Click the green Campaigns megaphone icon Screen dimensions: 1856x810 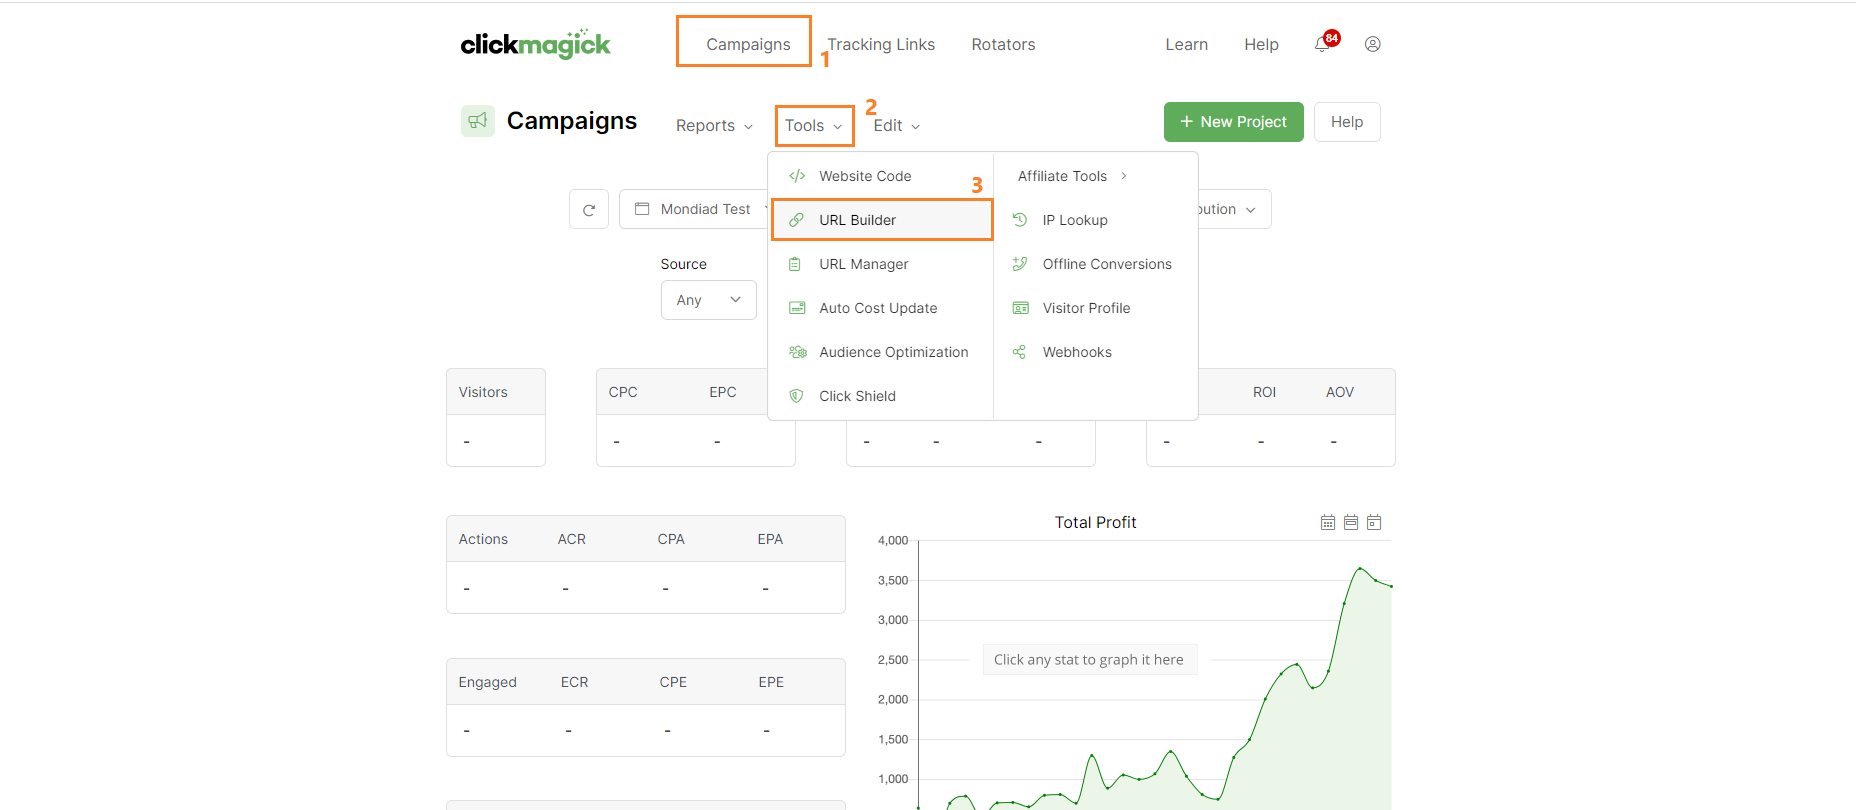(x=477, y=121)
